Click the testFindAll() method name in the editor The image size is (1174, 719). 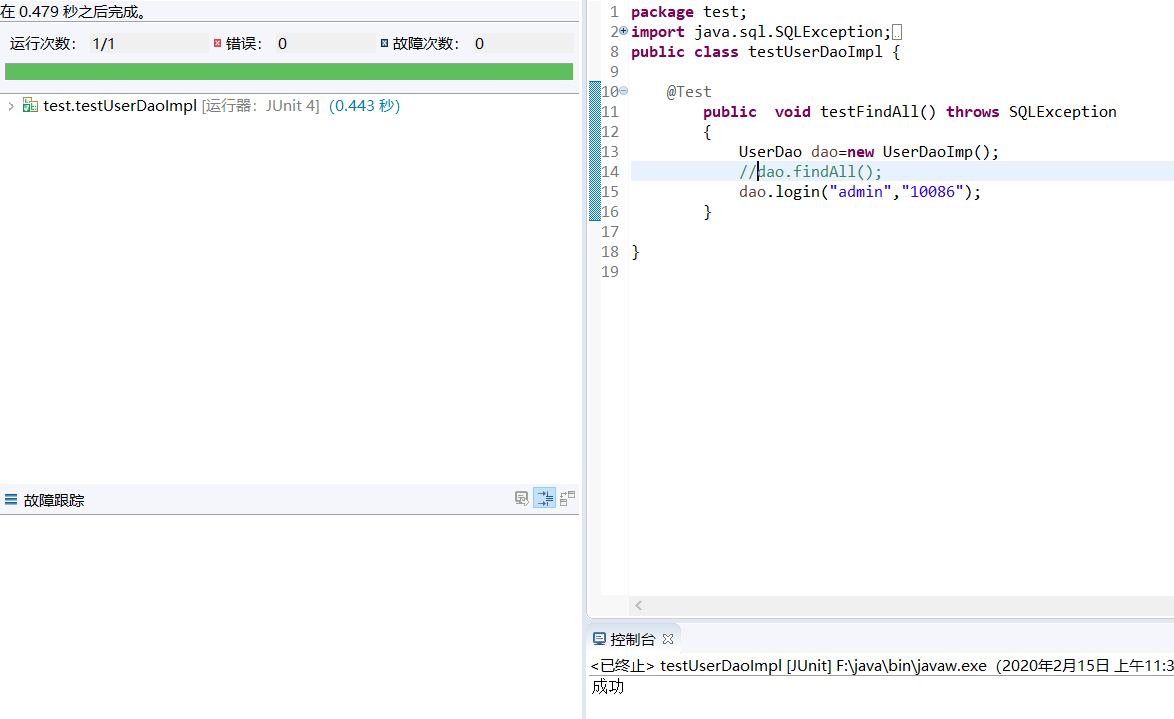(878, 112)
